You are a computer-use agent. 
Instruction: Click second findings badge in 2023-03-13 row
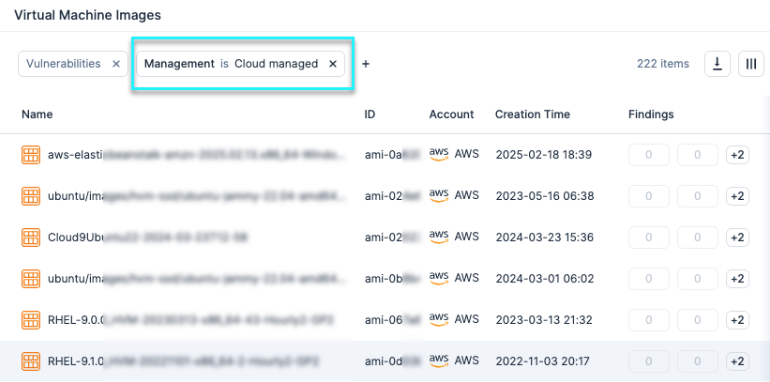pyautogui.click(x=697, y=320)
